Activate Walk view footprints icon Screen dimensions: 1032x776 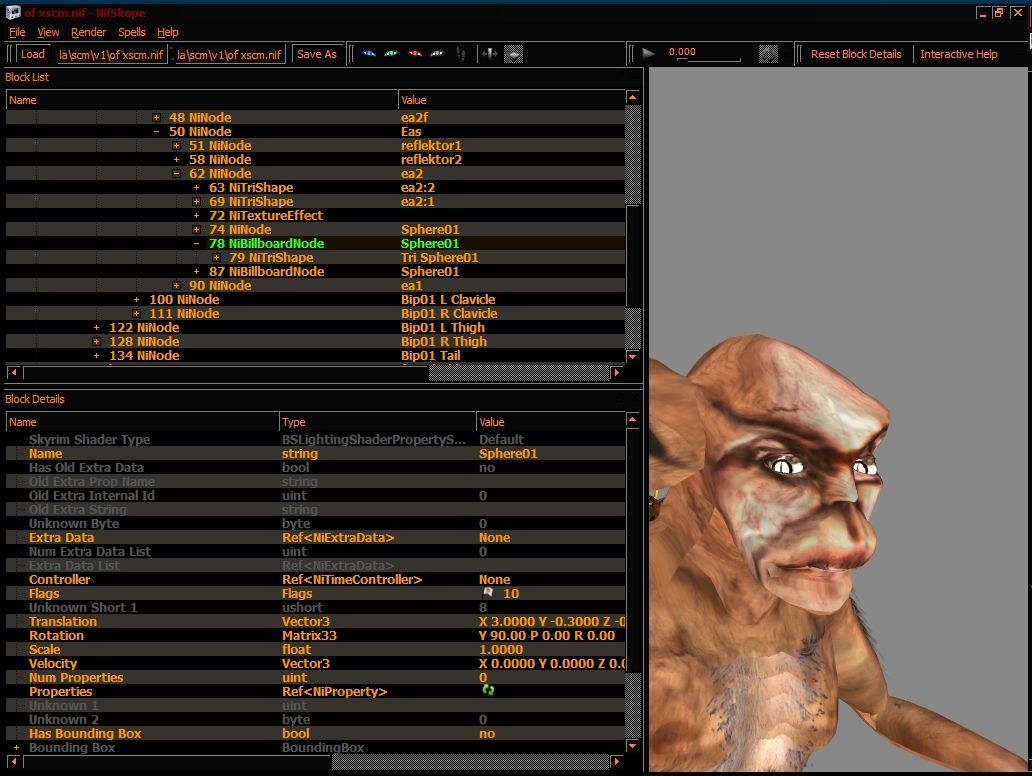[x=461, y=54]
